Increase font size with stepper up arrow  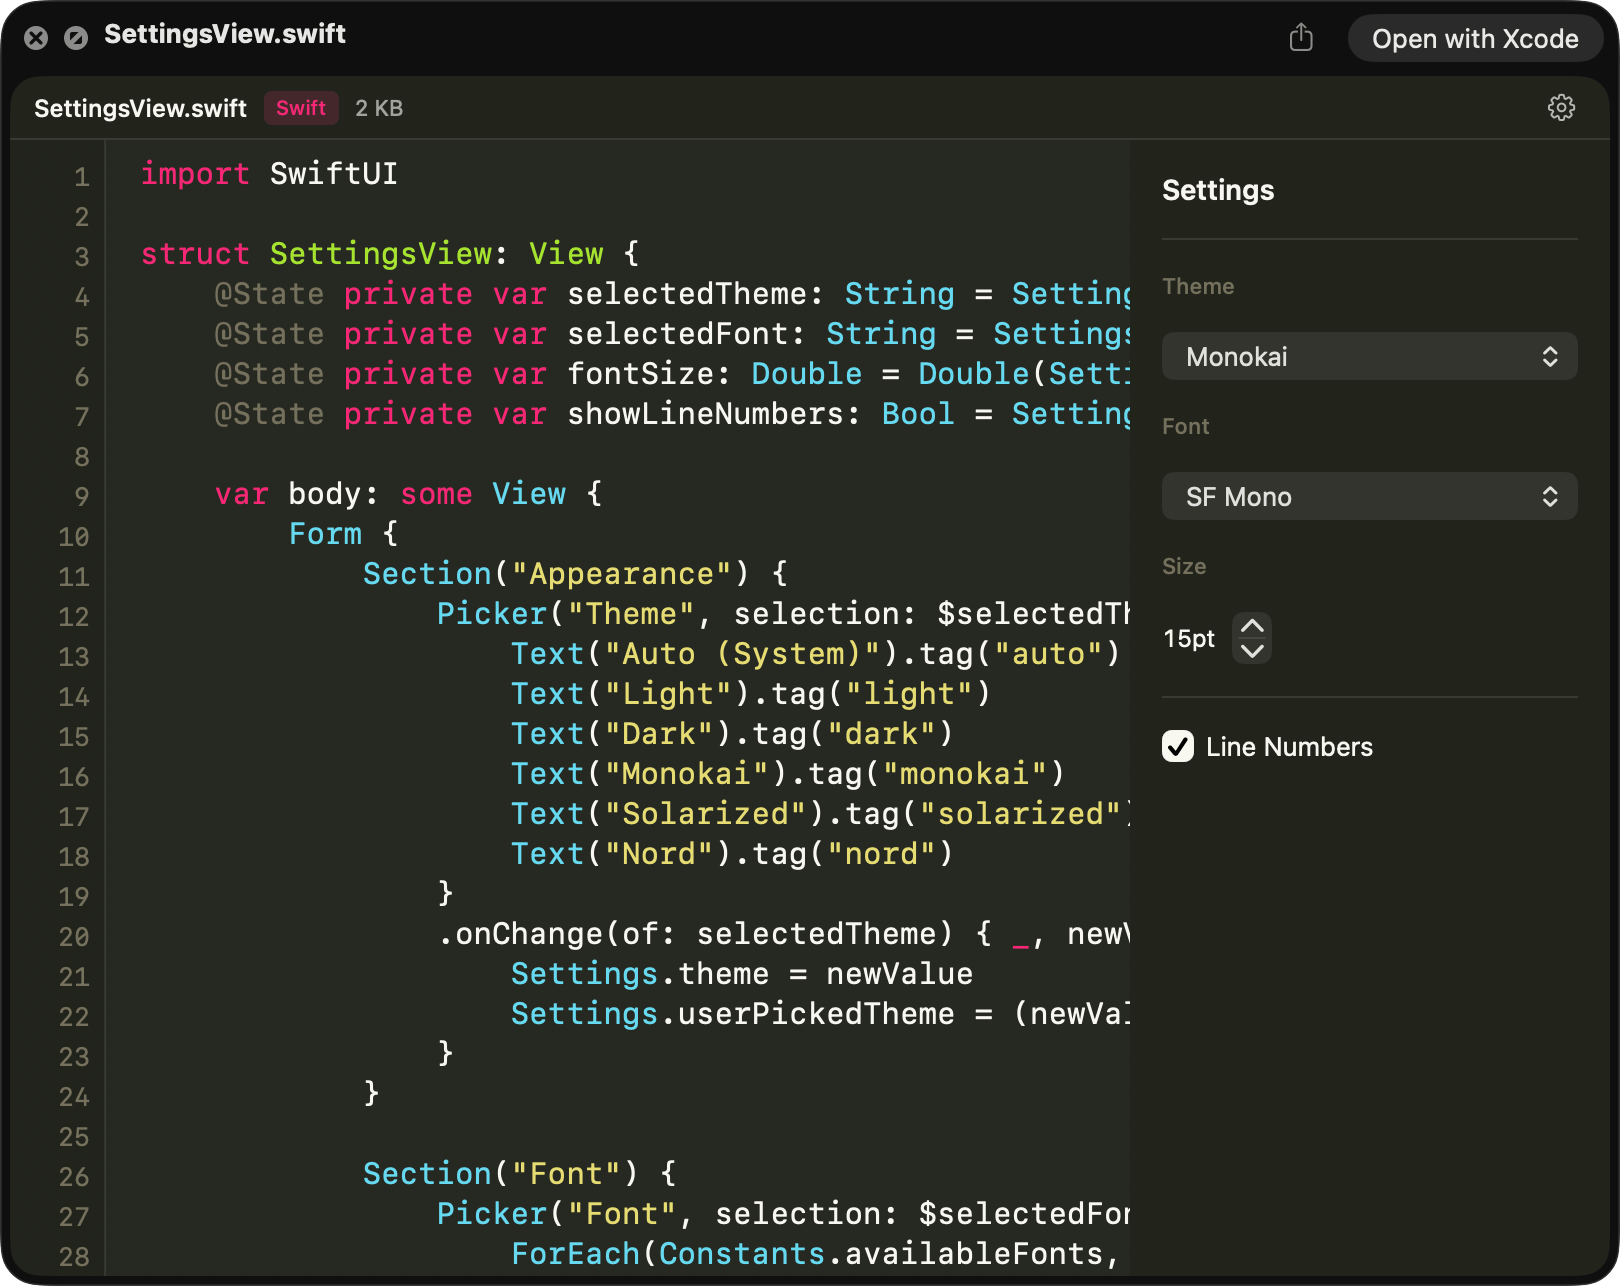[1252, 626]
